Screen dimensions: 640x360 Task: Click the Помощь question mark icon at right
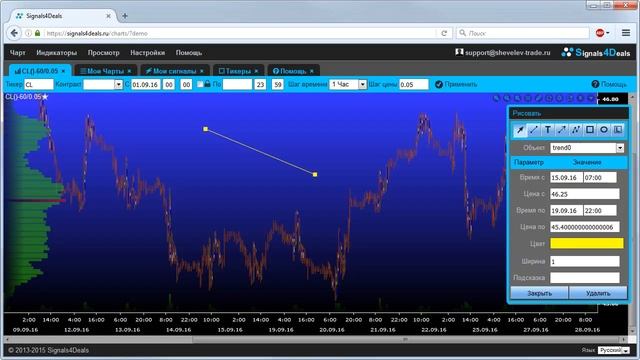595,84
